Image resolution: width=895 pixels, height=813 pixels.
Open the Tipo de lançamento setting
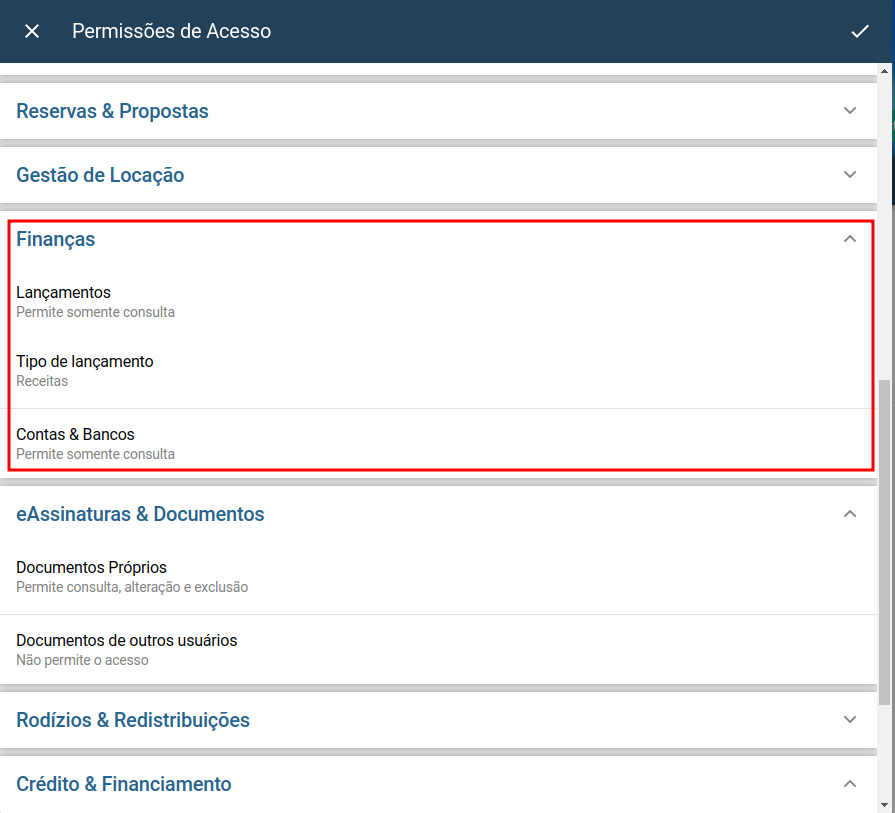coord(438,371)
